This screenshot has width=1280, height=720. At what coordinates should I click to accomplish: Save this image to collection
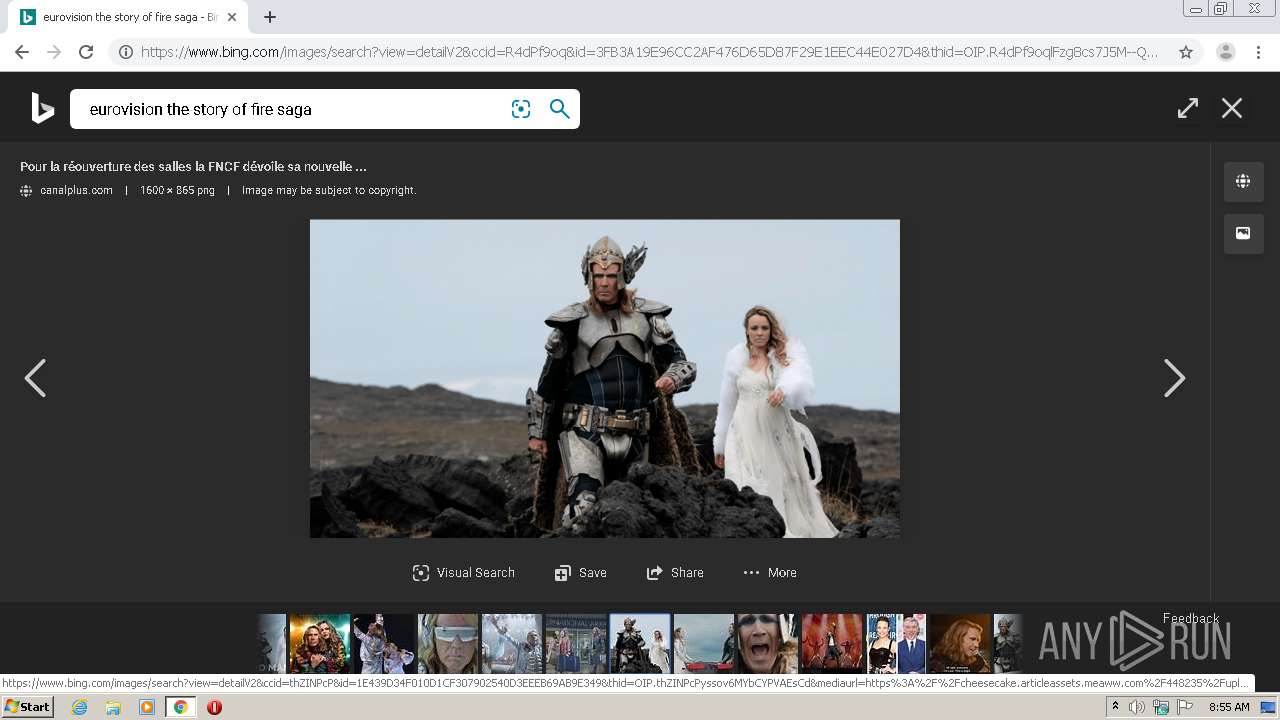581,573
